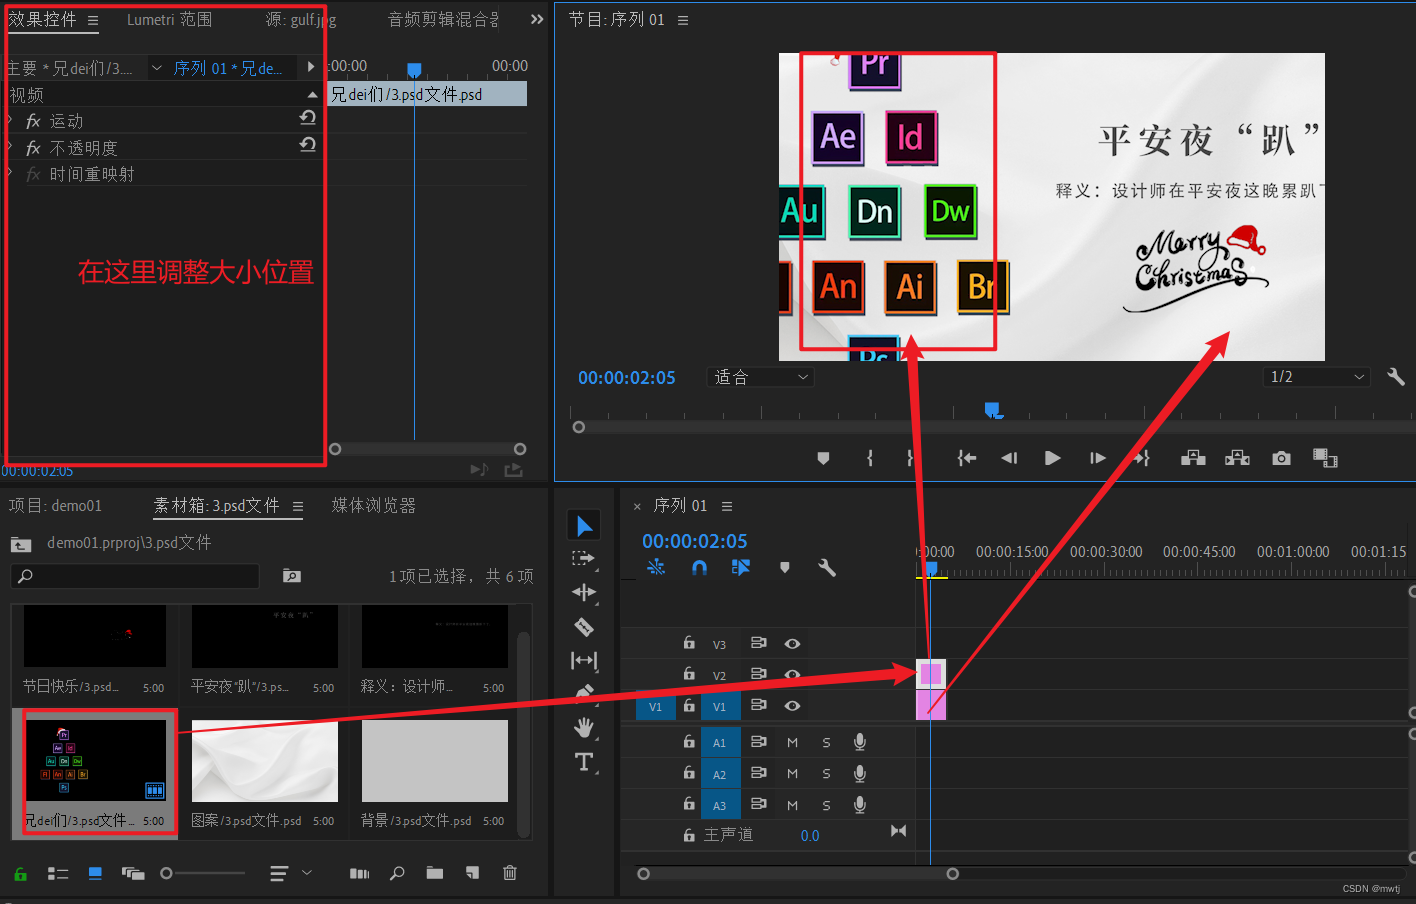Mute audio track A1

[x=792, y=742]
